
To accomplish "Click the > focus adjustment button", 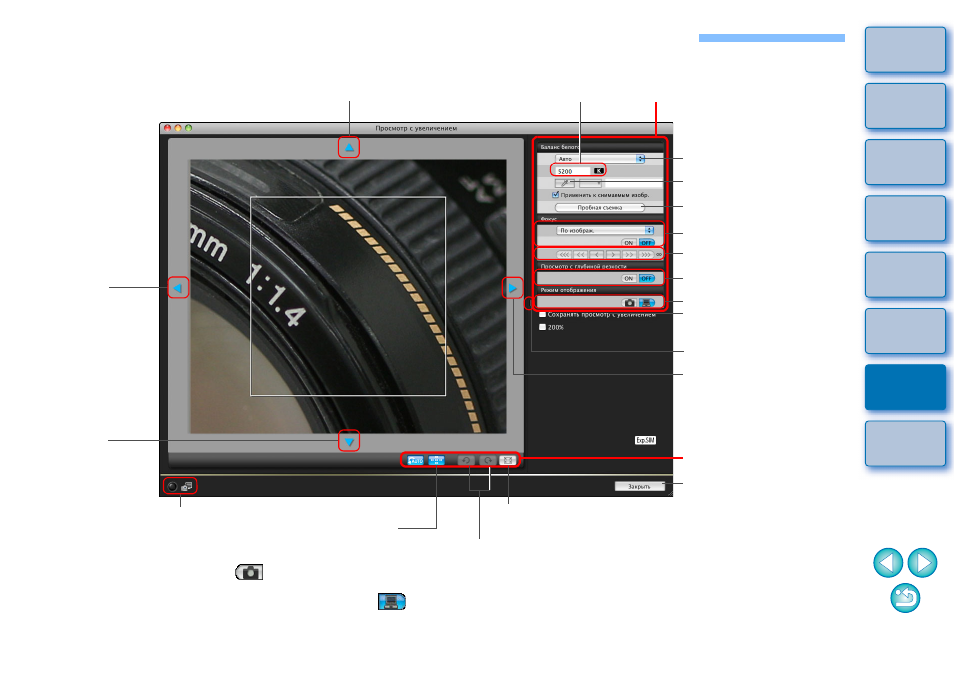I will [613, 254].
